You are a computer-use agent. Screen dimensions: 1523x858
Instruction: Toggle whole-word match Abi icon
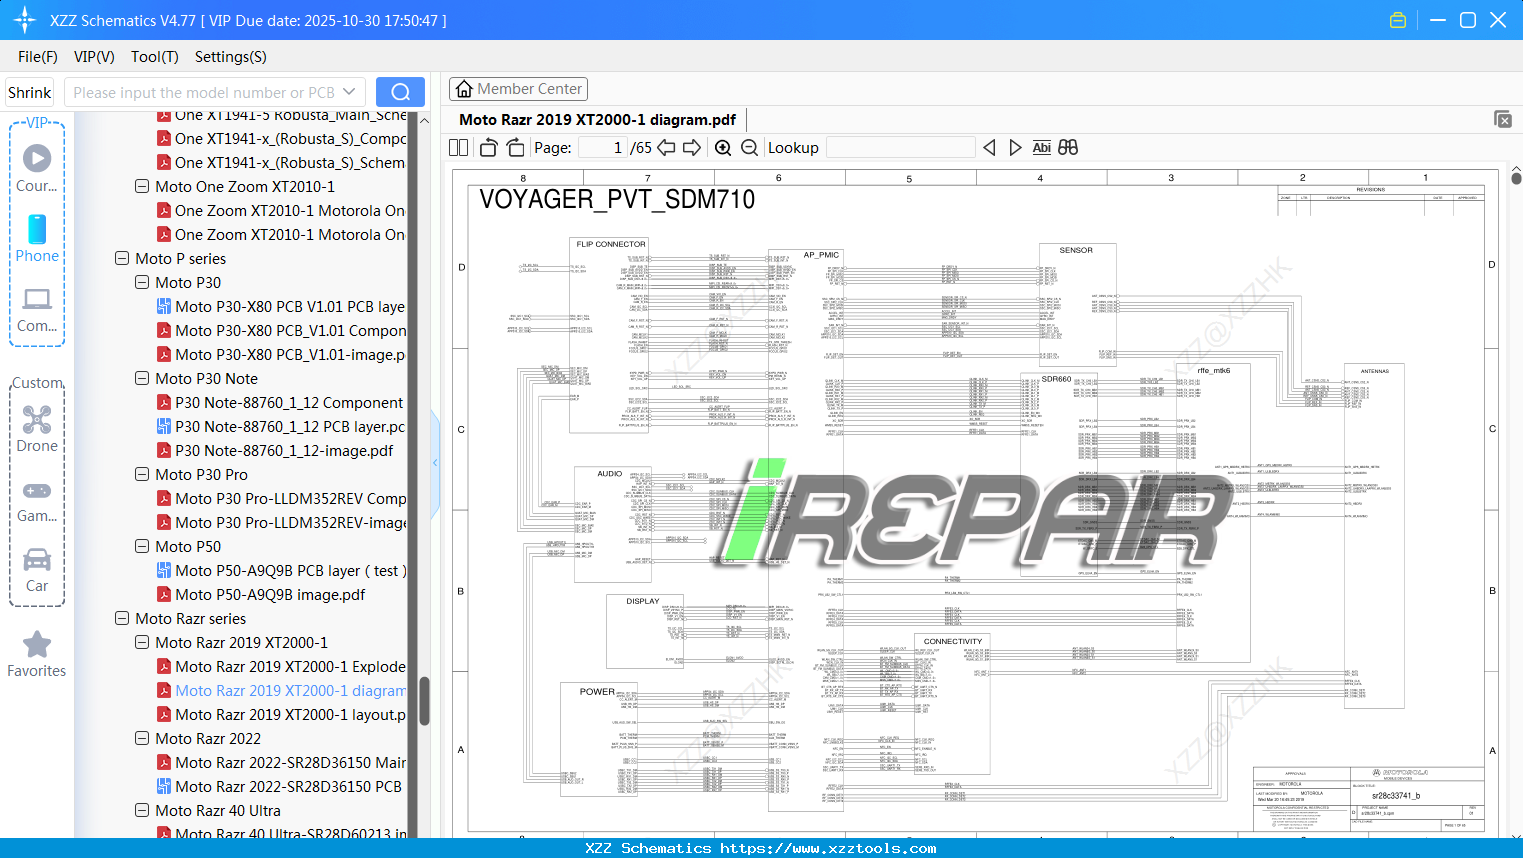1041,147
